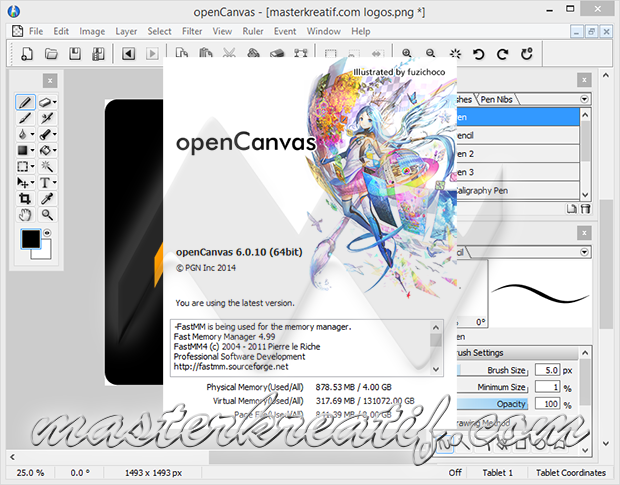Zoom in using the toolbar magnifier plus
The height and width of the screenshot is (485, 620).
point(407,53)
